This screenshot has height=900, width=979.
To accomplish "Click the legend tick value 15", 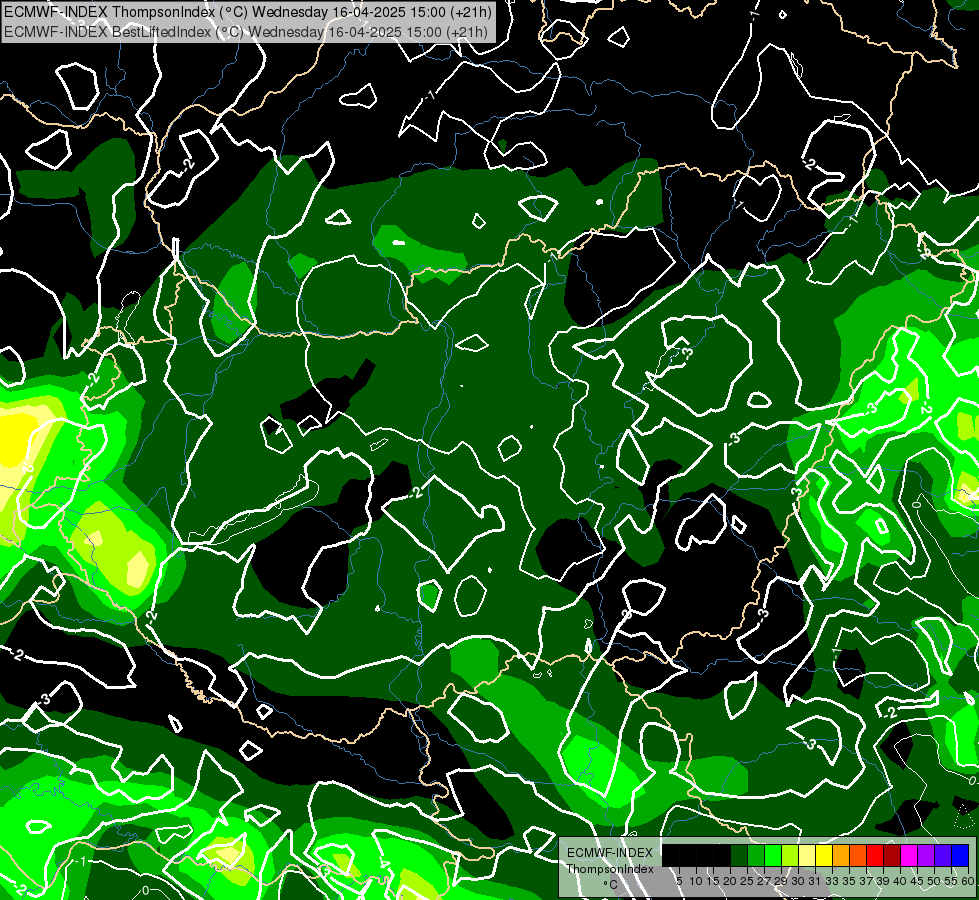I will tap(713, 881).
